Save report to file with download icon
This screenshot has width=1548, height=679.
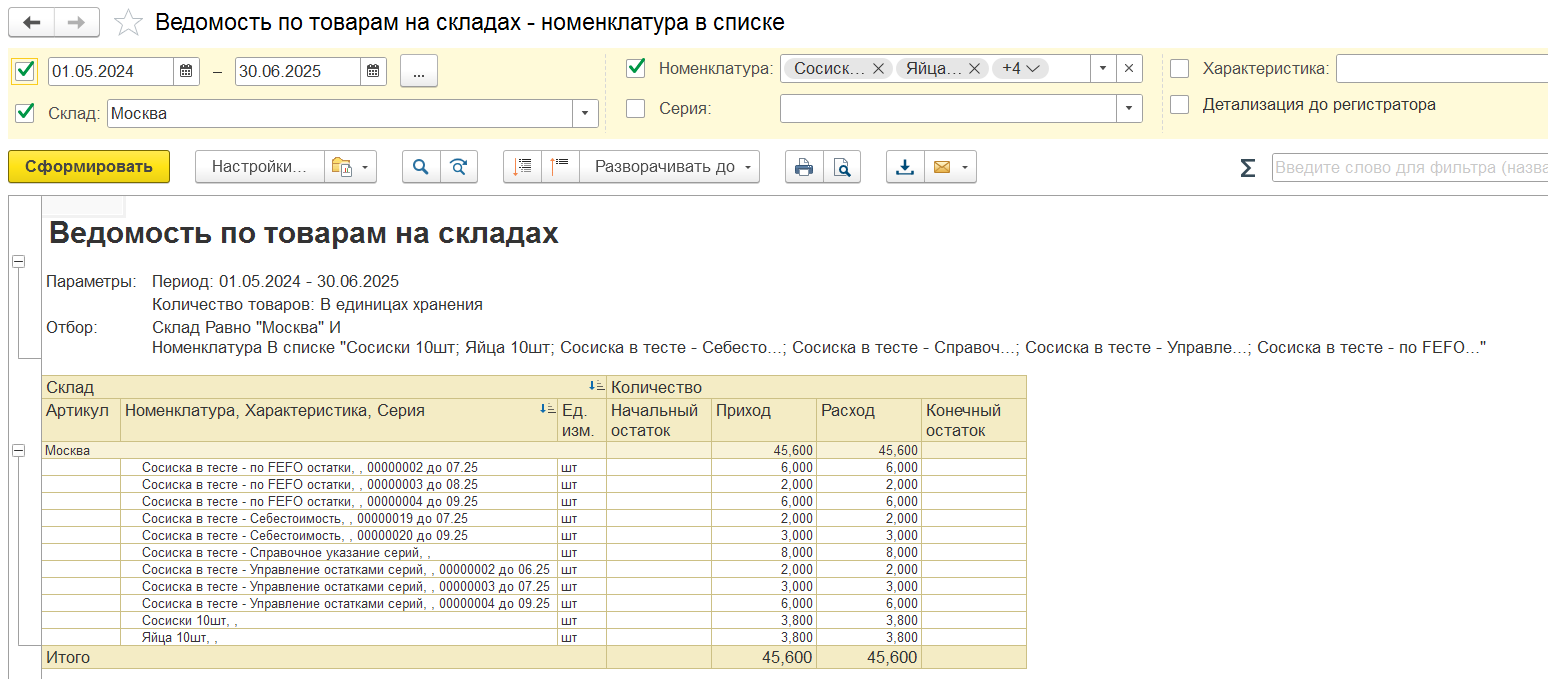(x=905, y=167)
